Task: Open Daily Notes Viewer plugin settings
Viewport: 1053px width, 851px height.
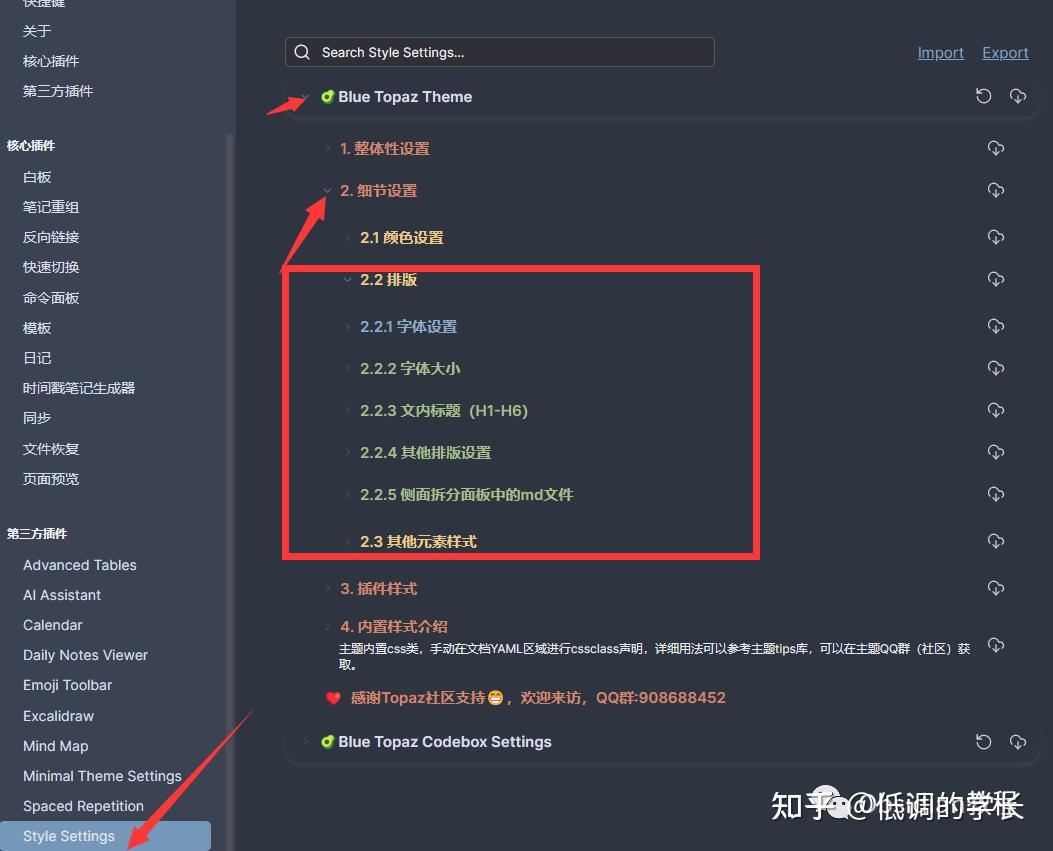Action: [85, 655]
